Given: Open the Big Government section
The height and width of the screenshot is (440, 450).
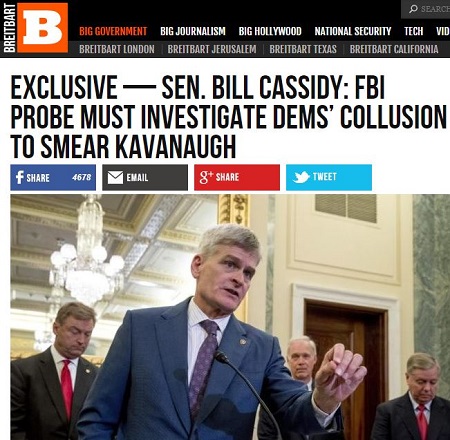Looking at the screenshot, I should point(113,31).
